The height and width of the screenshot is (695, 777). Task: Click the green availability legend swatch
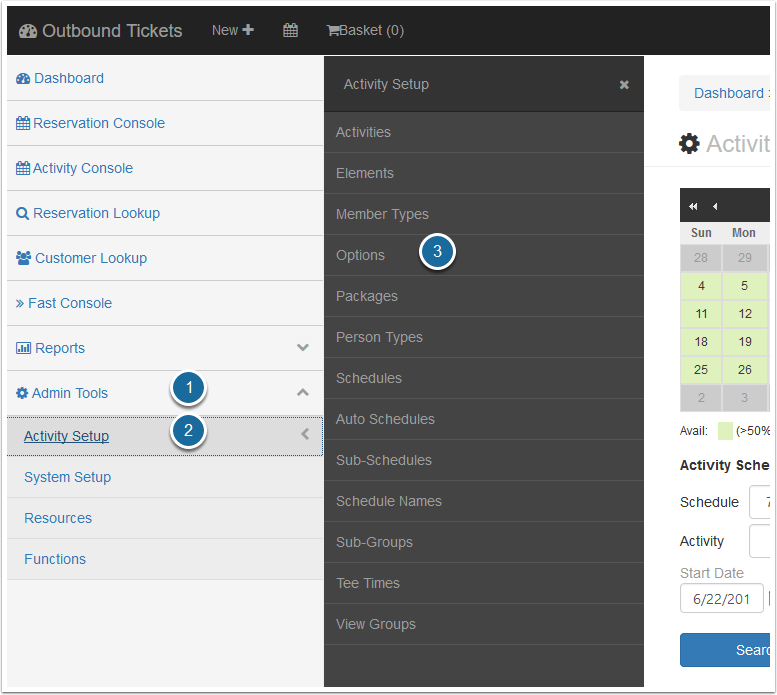tap(725, 431)
